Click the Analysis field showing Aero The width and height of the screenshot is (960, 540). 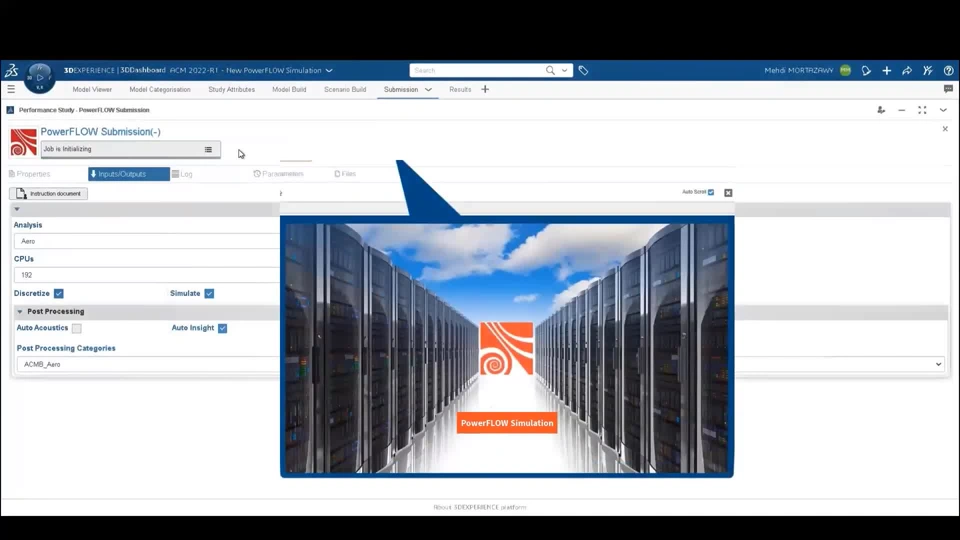[x=146, y=241]
